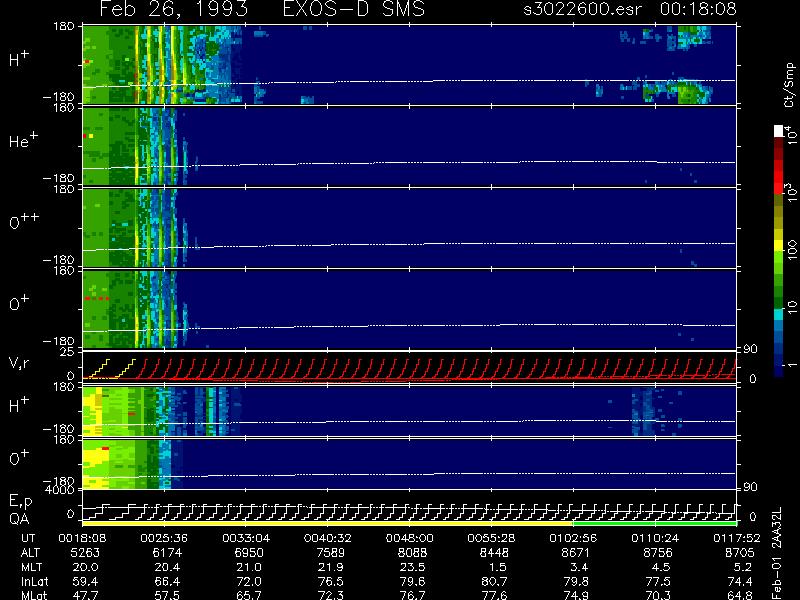Image resolution: width=800 pixels, height=600 pixels.
Task: Click MLT value "5.2"
Action: pos(743,567)
